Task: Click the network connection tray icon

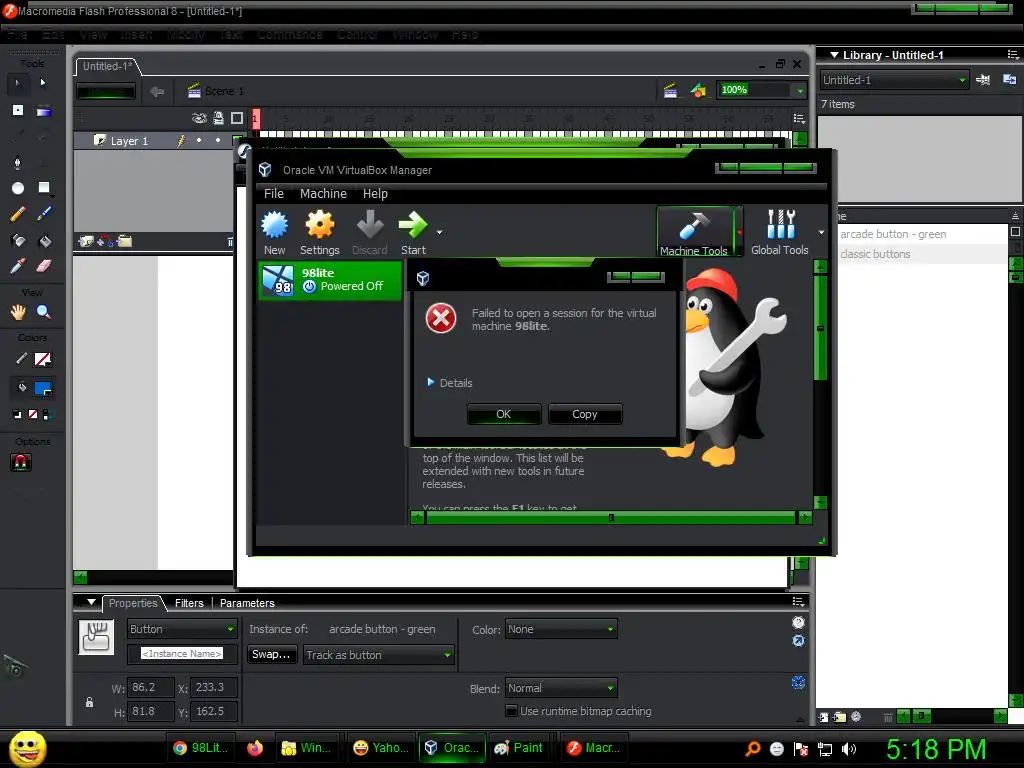Action: 825,749
